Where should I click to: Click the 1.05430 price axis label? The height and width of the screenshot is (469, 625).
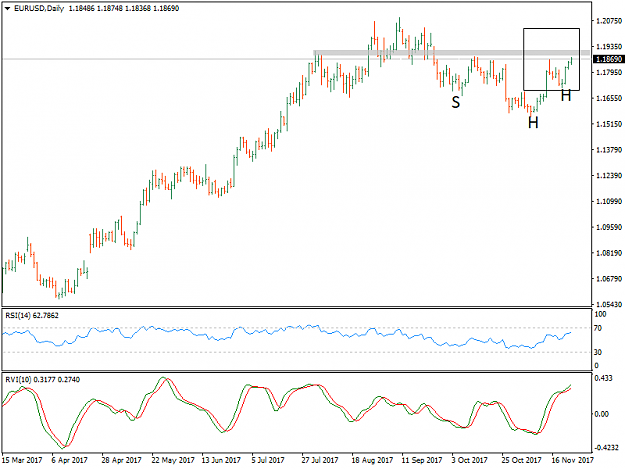[609, 304]
